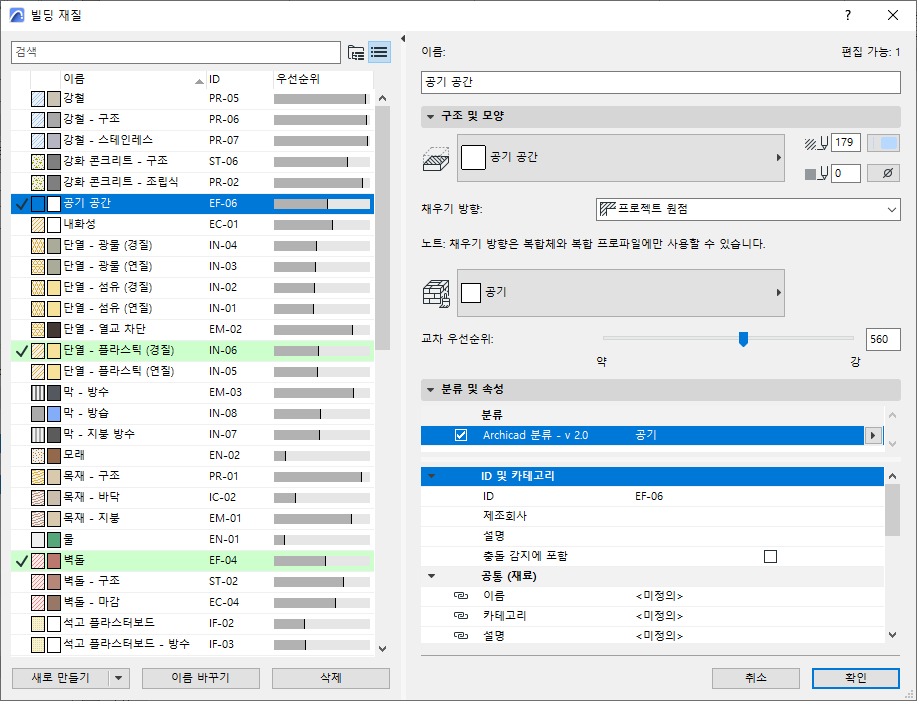Sort list by 이름 column header

pyautogui.click(x=133, y=79)
